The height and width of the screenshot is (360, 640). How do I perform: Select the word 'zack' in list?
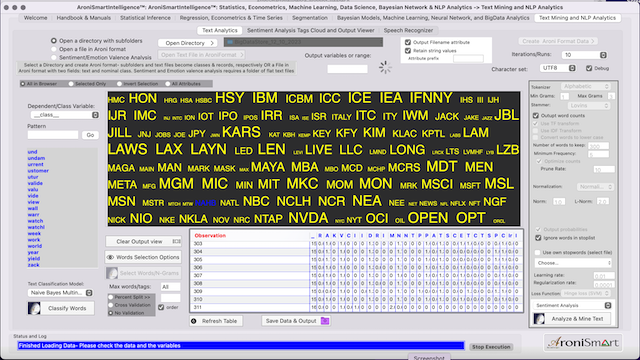pos(33,265)
